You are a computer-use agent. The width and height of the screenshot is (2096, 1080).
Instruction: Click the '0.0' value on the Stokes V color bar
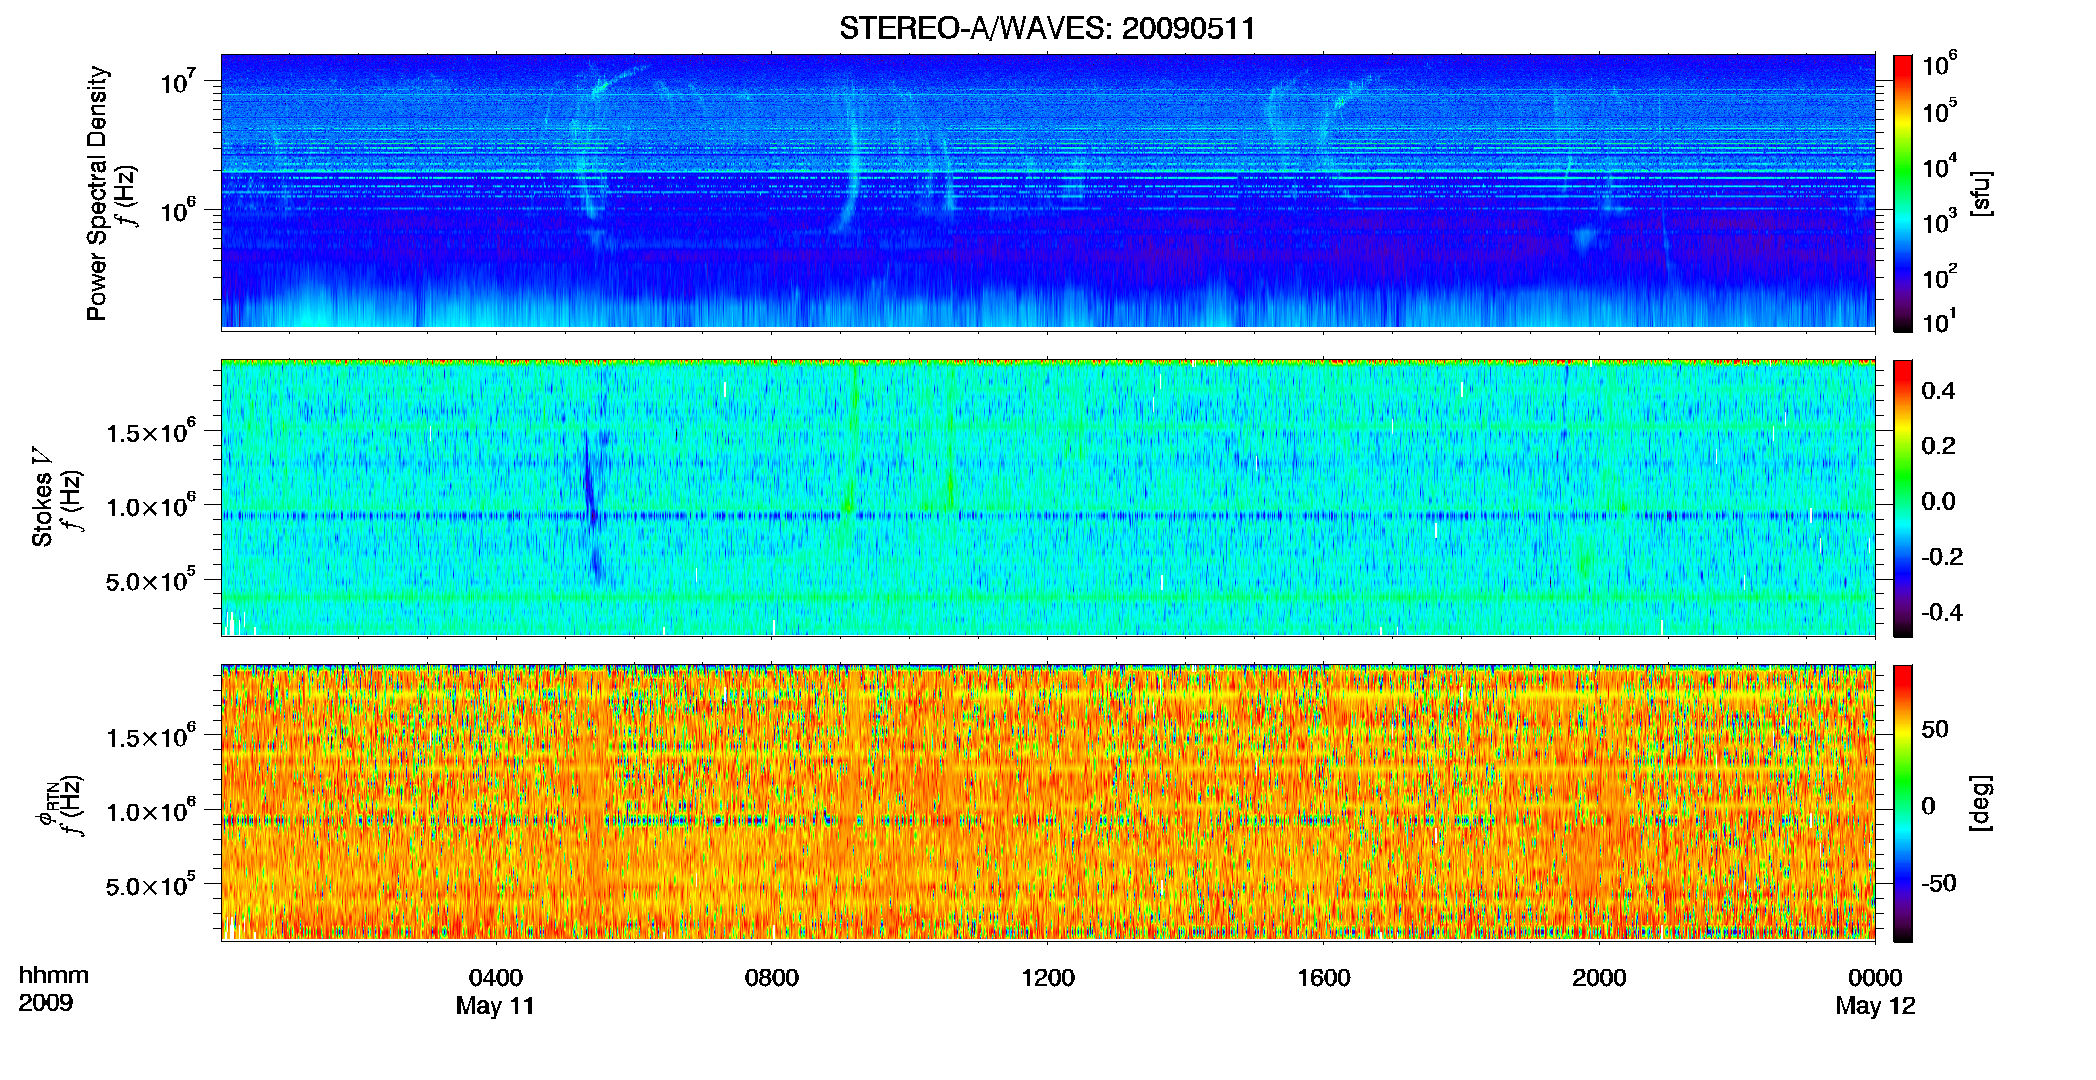[x=1938, y=501]
